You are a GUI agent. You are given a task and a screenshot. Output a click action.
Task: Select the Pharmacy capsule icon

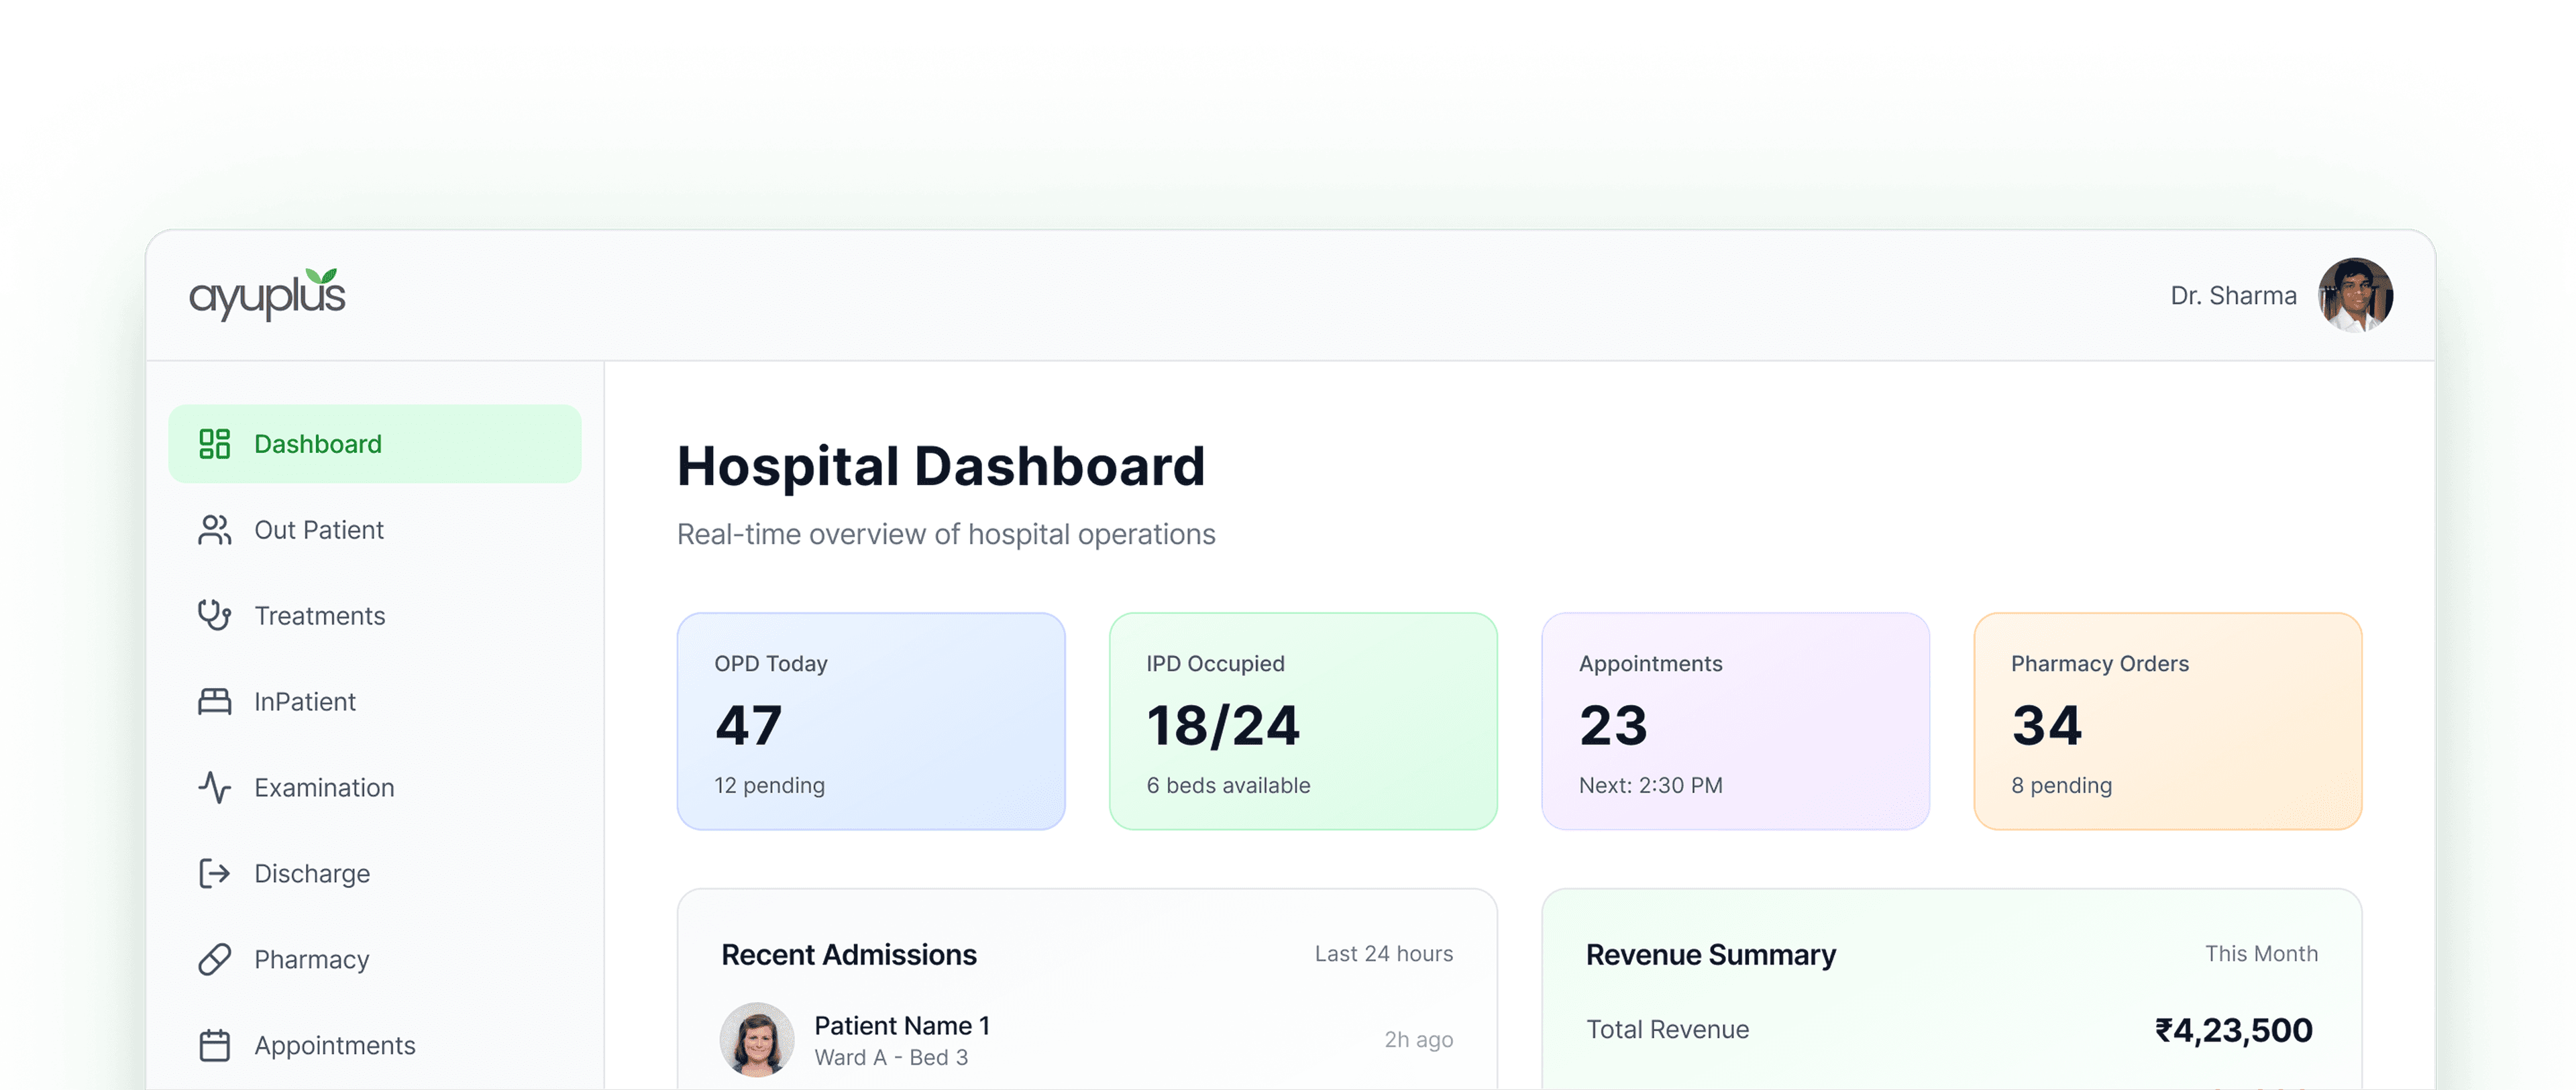(x=214, y=959)
